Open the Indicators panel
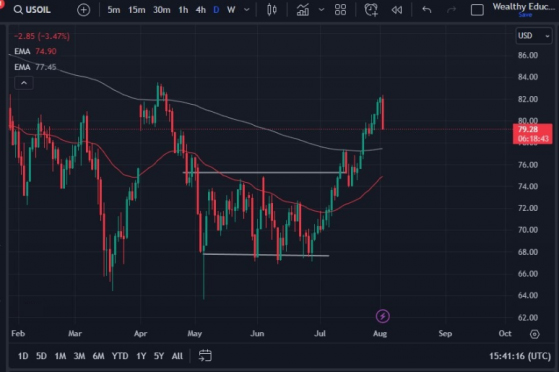The height and width of the screenshot is (372, 559). tap(303, 10)
